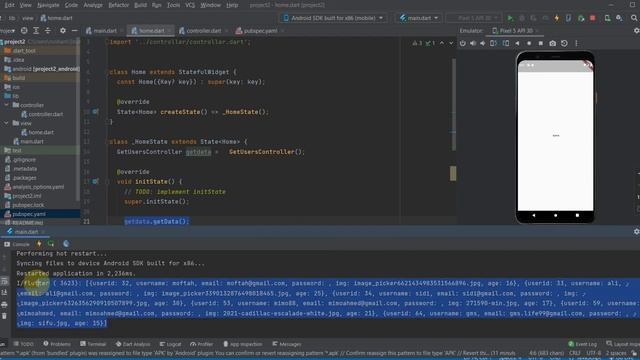This screenshot has height=360, width=640.
Task: Open Terminal tool window
Action: [93, 344]
